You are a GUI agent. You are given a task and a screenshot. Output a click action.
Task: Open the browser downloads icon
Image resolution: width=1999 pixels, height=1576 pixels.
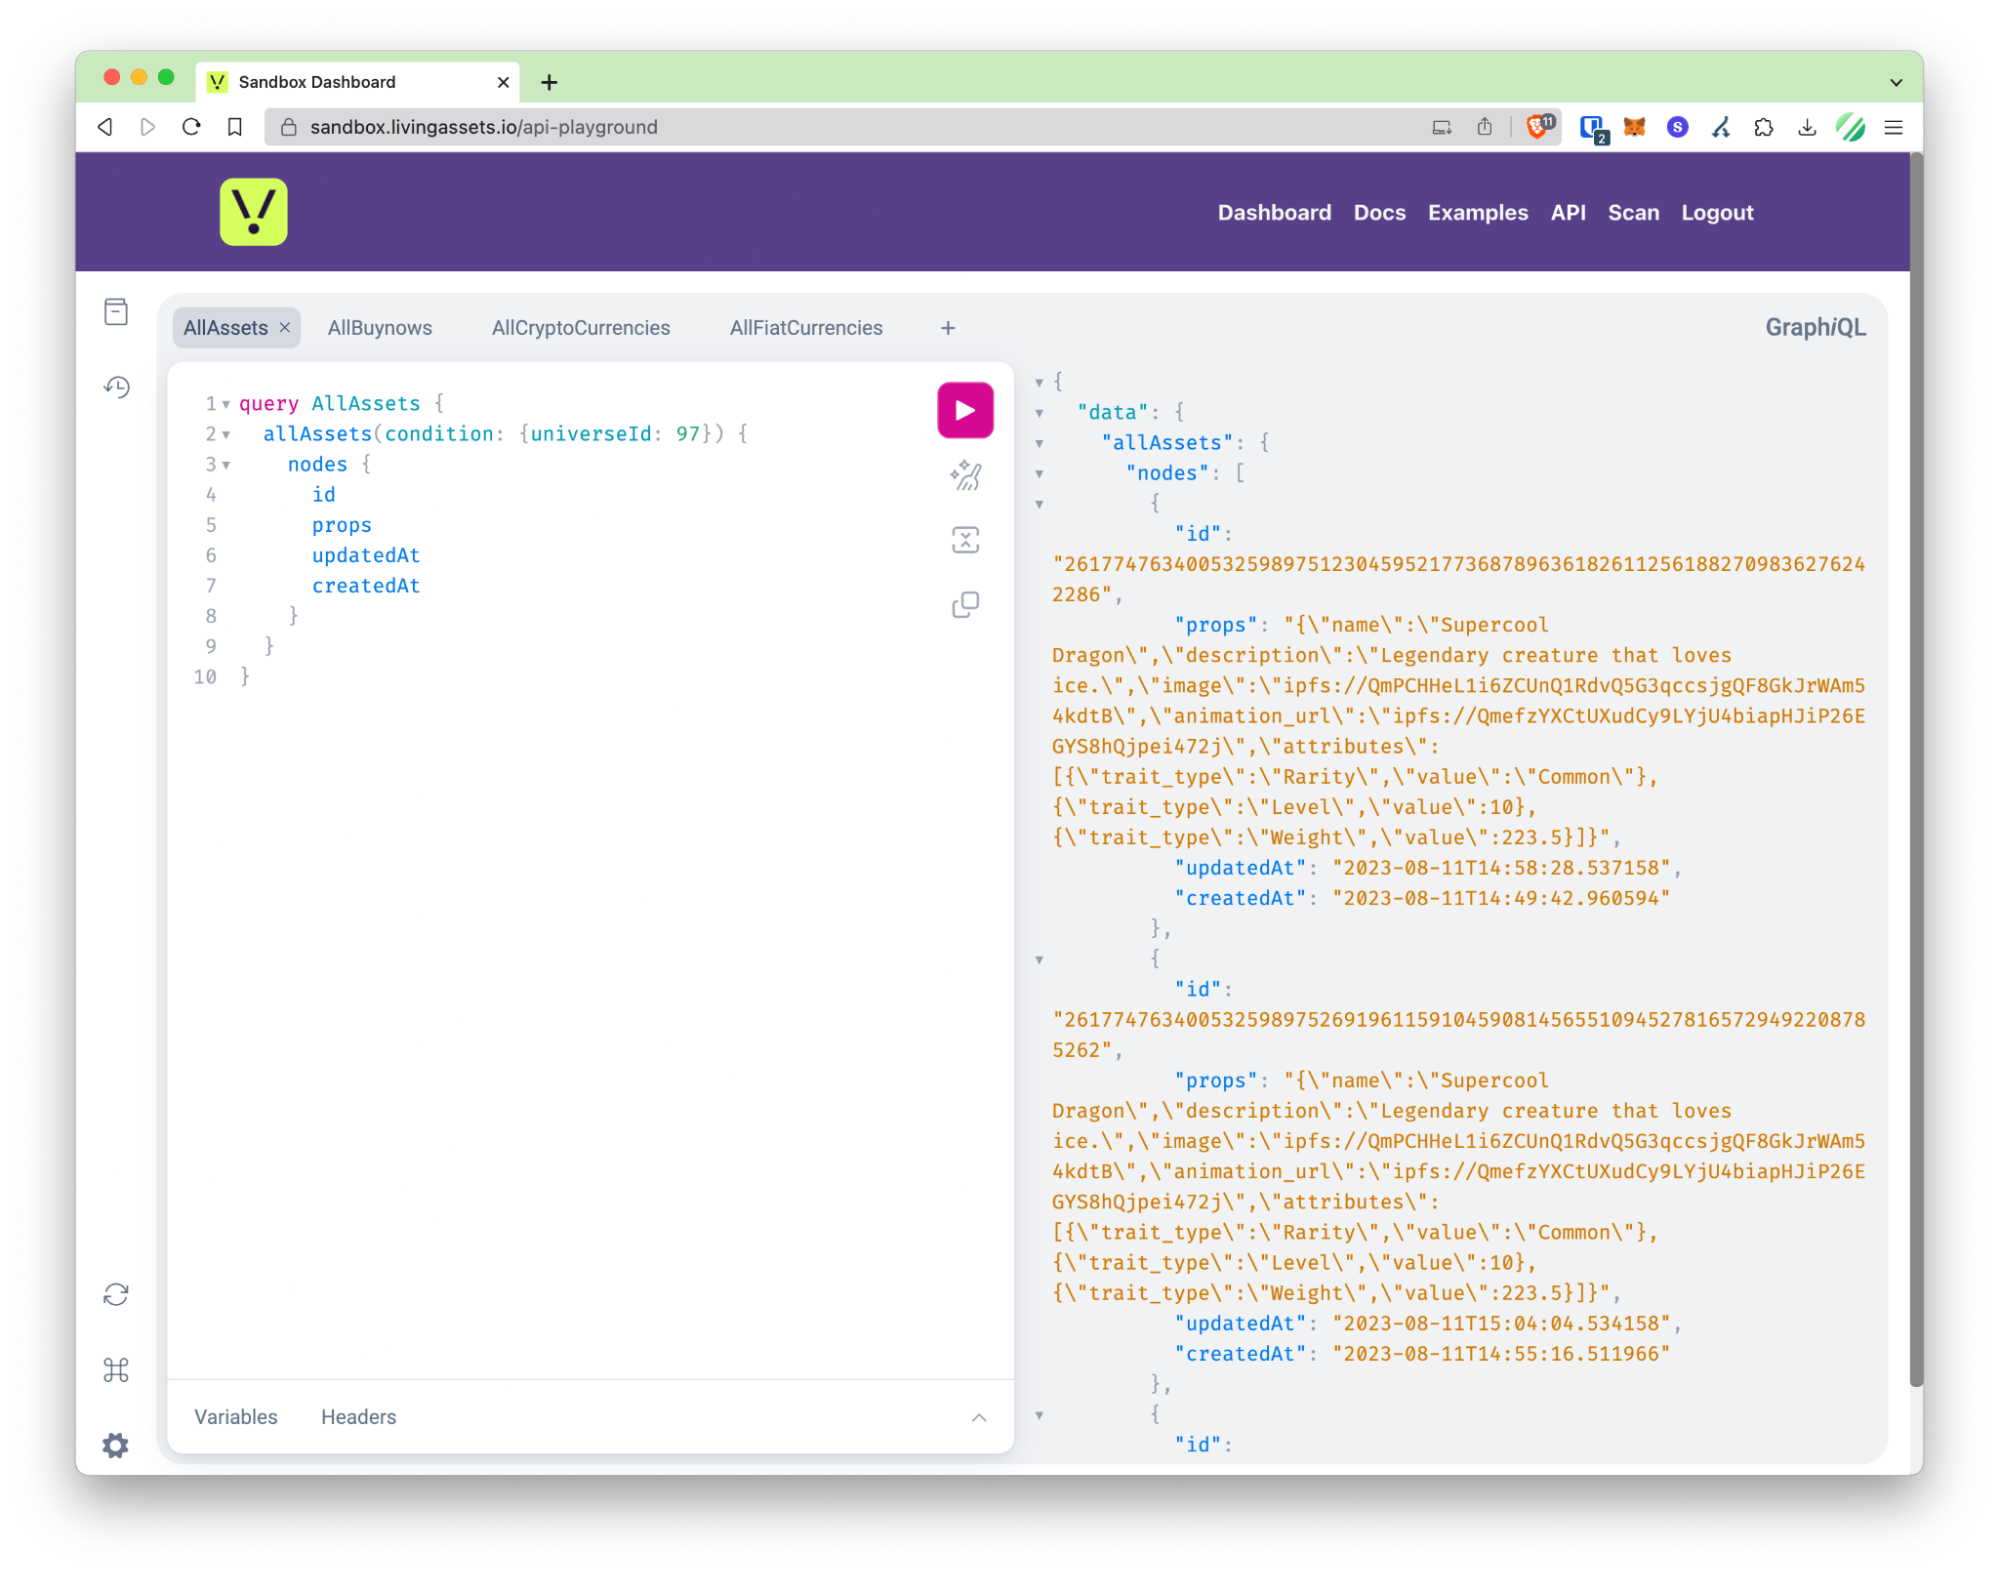point(1806,127)
